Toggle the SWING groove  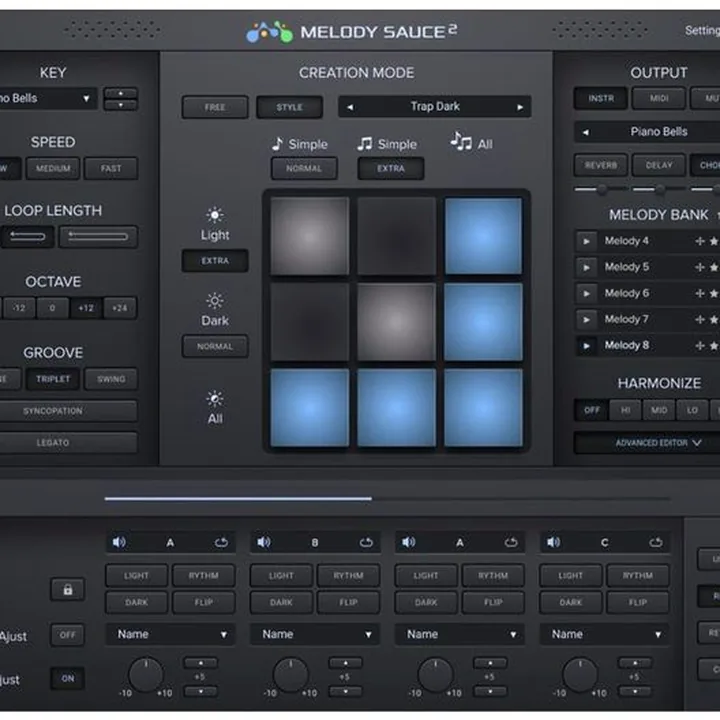point(111,379)
